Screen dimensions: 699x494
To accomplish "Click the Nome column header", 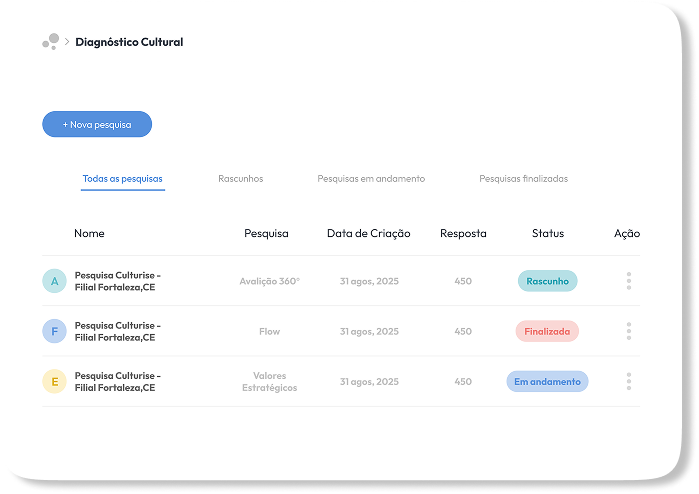I will point(89,233).
